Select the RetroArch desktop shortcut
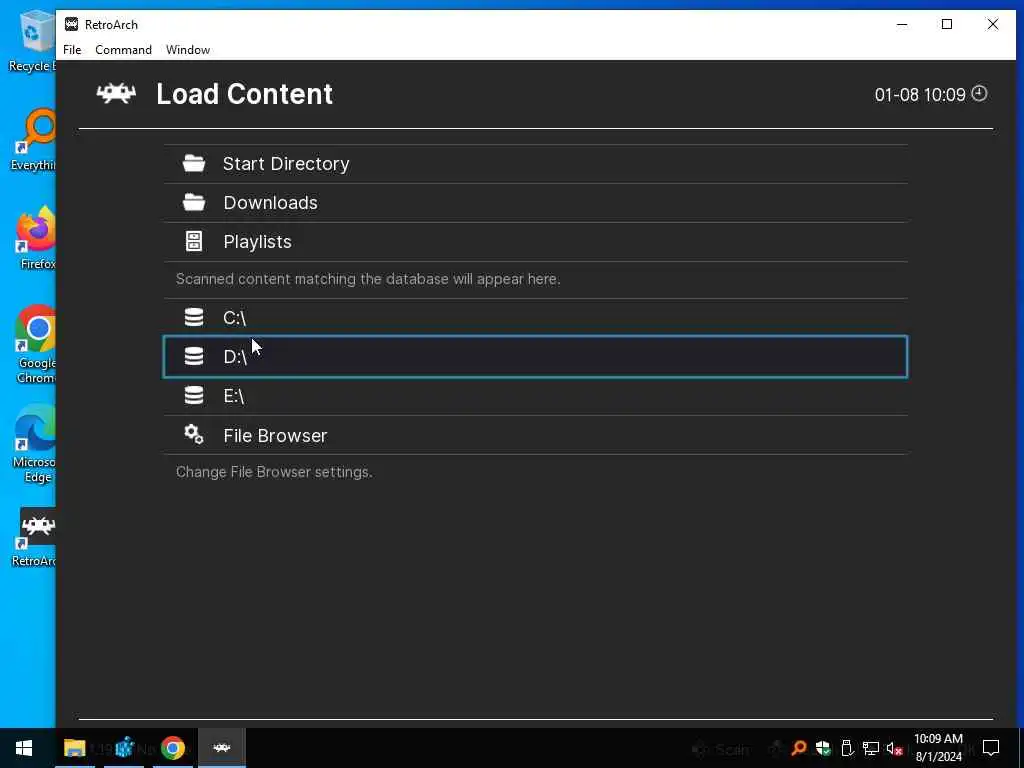 (x=33, y=537)
